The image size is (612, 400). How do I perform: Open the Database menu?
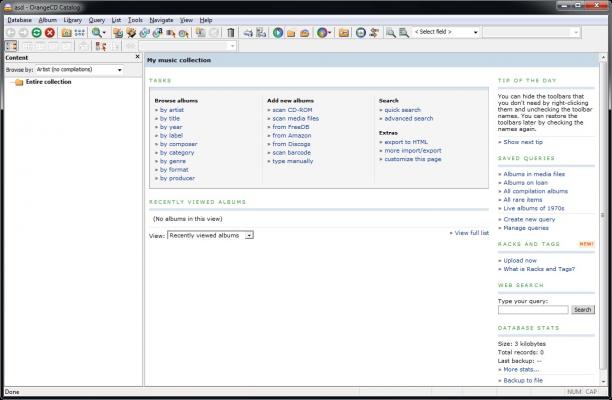tap(20, 20)
